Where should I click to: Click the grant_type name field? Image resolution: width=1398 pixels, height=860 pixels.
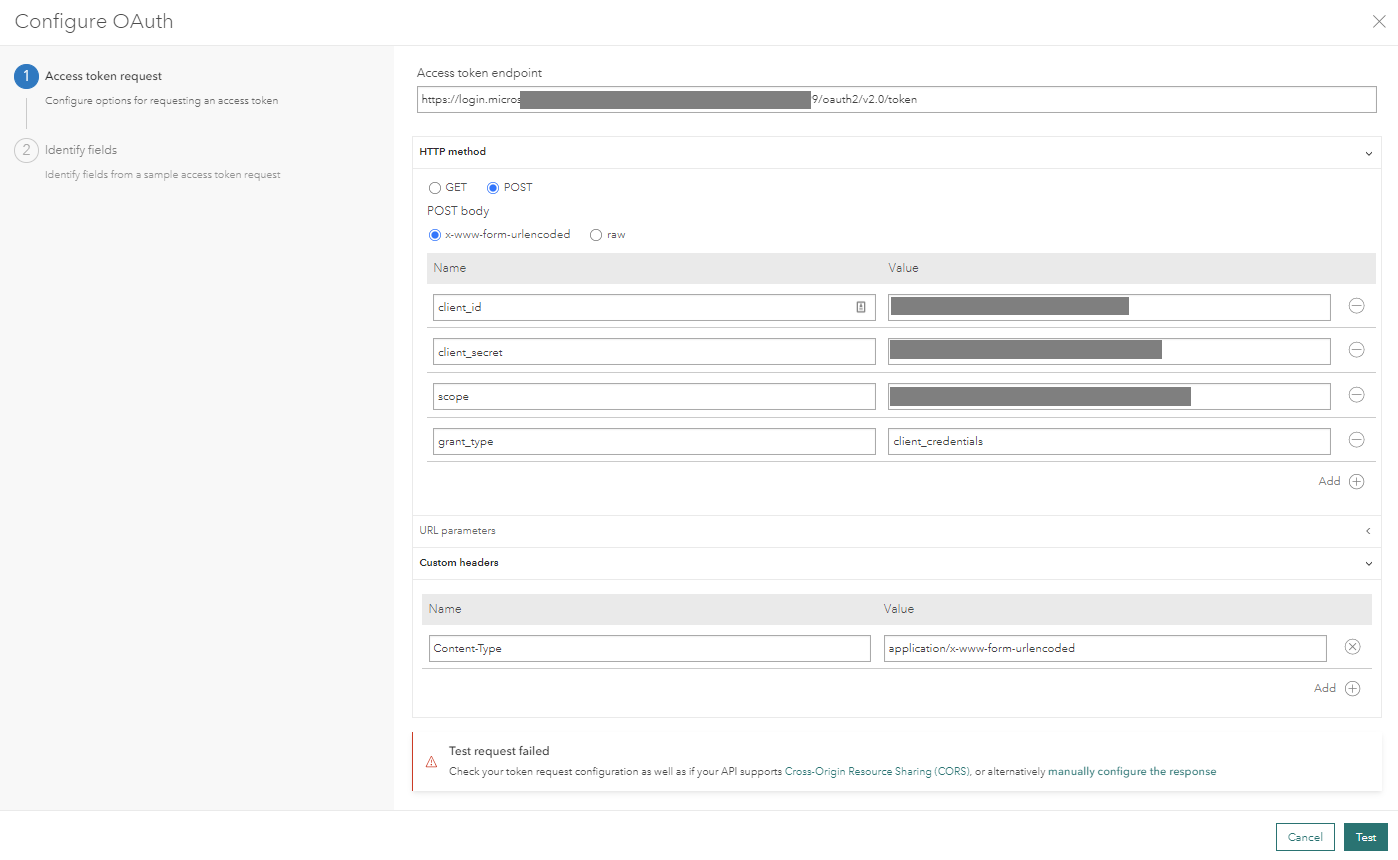pyautogui.click(x=654, y=441)
